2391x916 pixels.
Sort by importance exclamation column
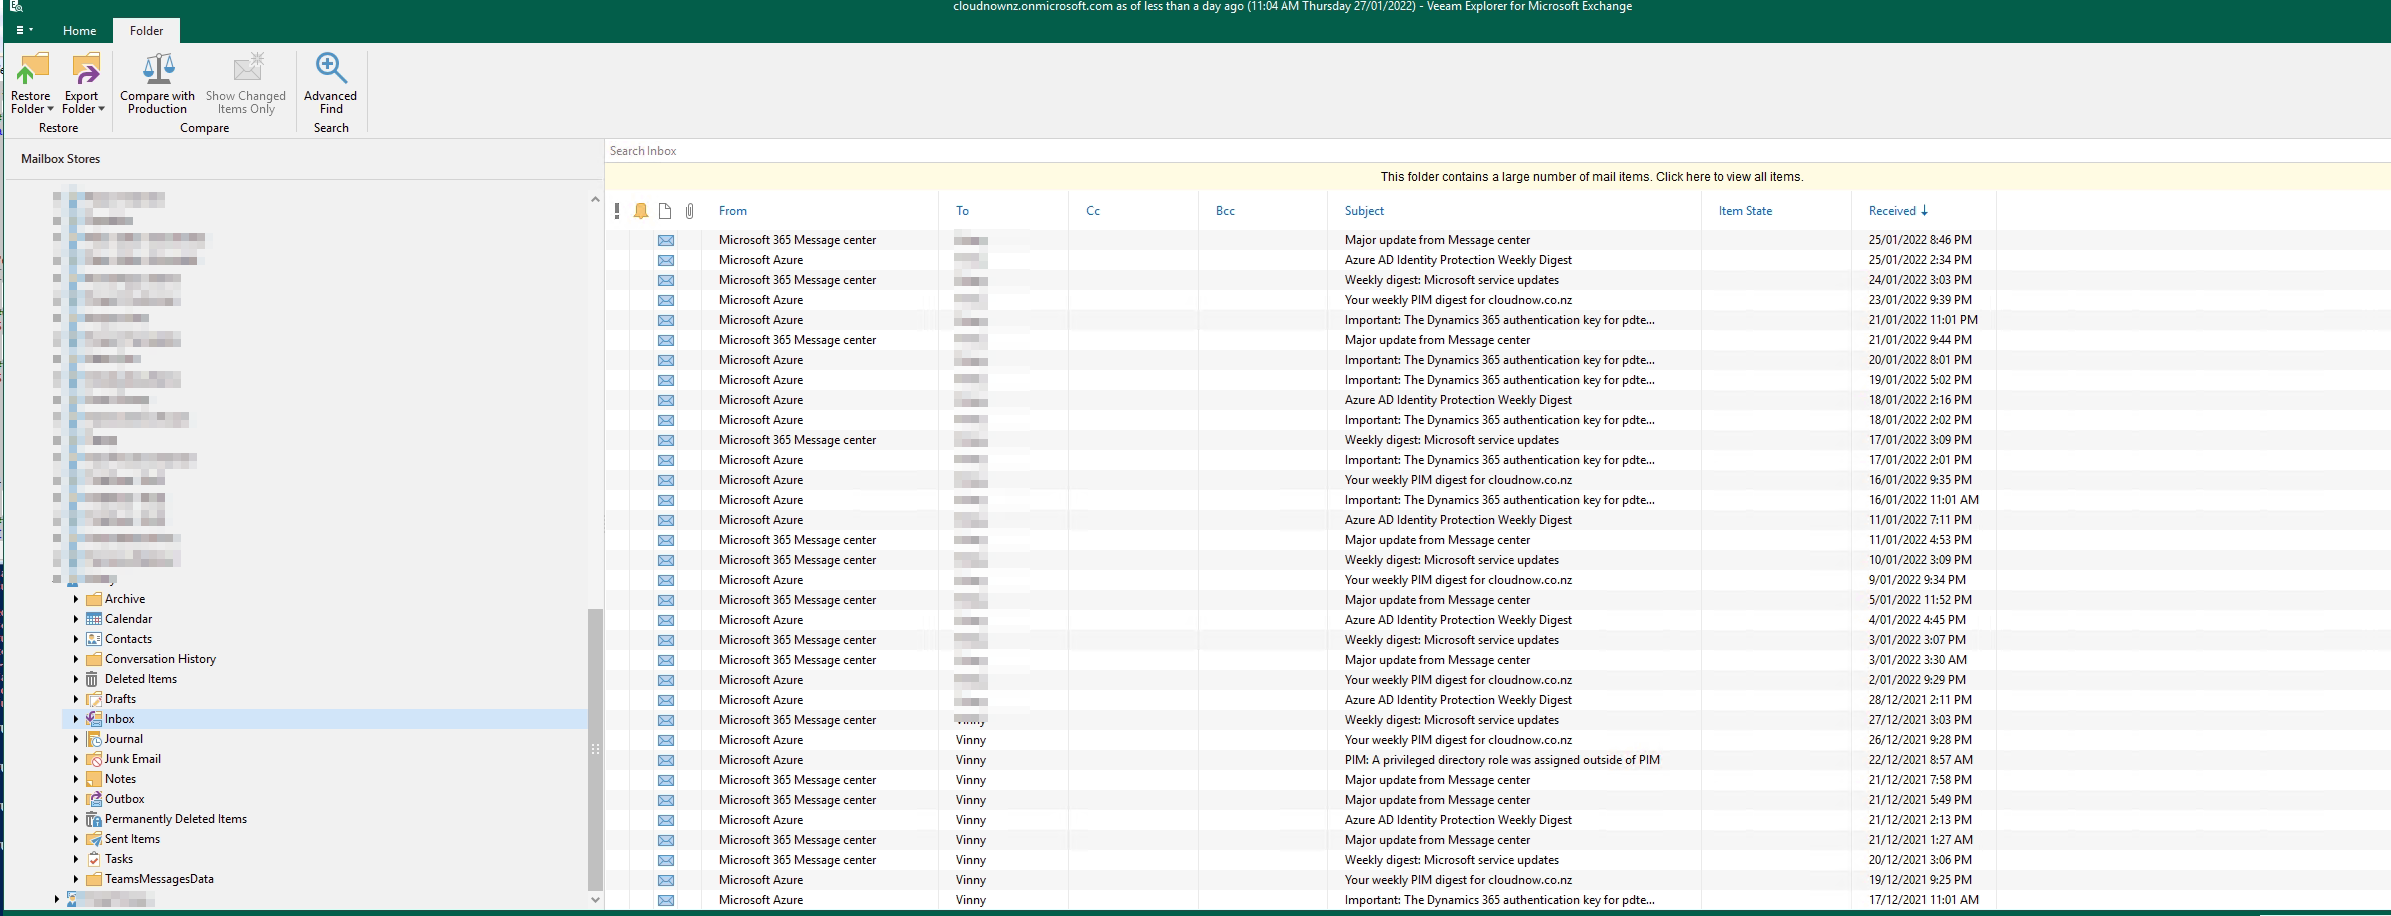point(617,211)
